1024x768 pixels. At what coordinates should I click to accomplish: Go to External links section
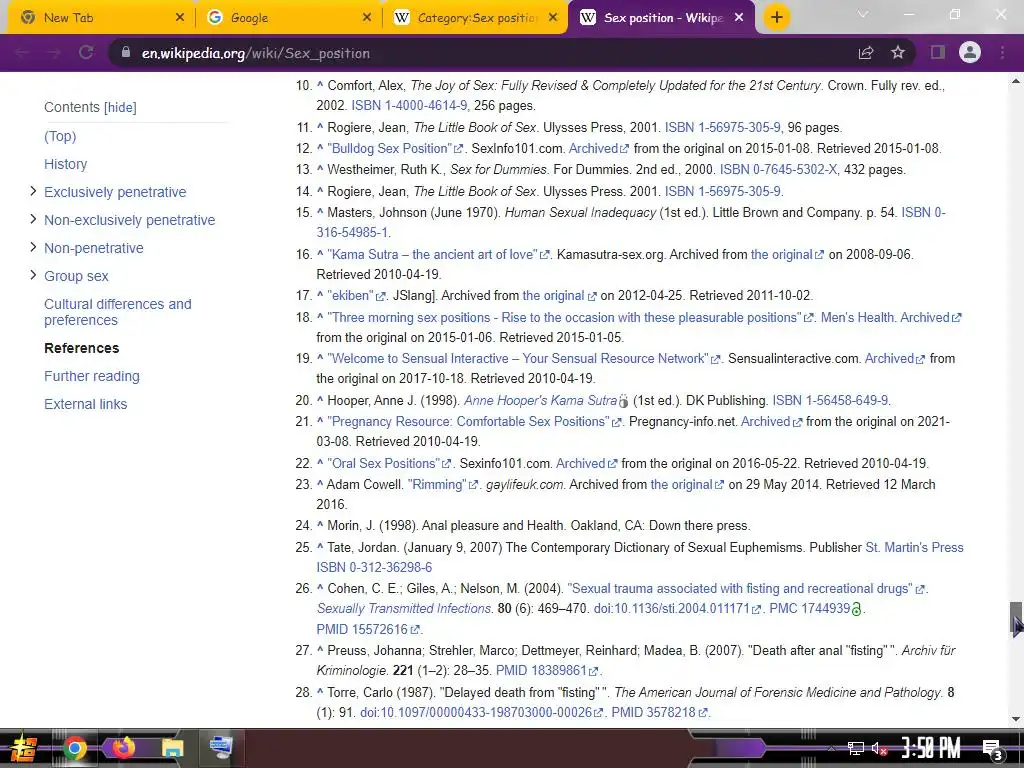coord(86,404)
